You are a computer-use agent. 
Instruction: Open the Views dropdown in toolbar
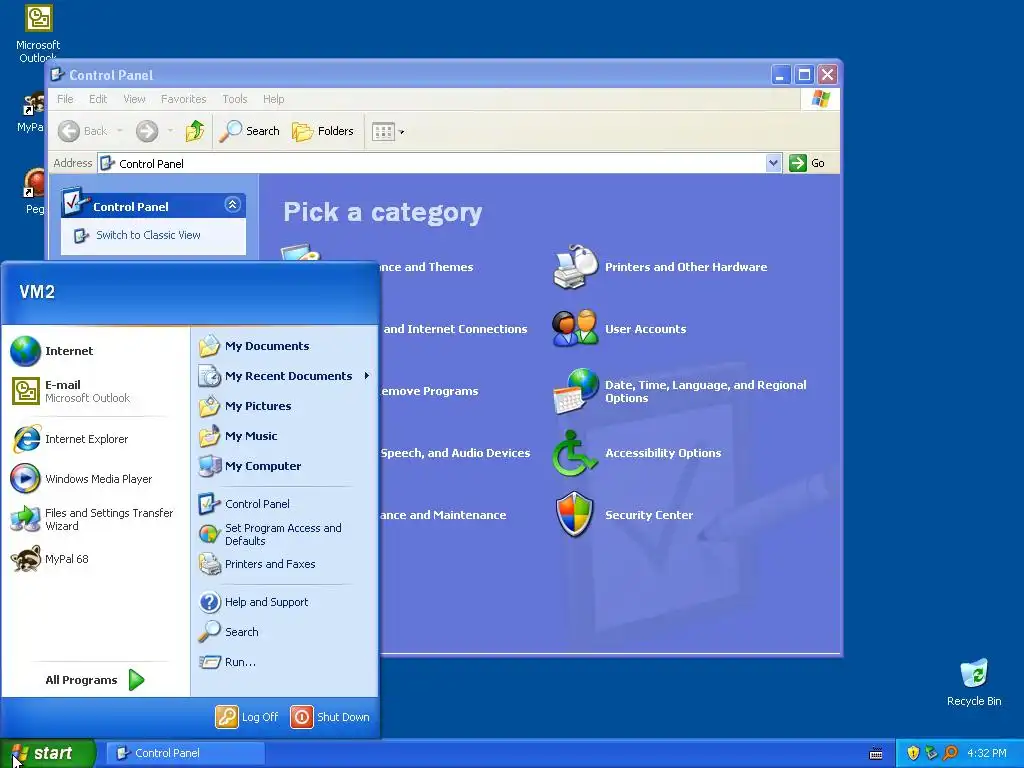click(x=388, y=131)
